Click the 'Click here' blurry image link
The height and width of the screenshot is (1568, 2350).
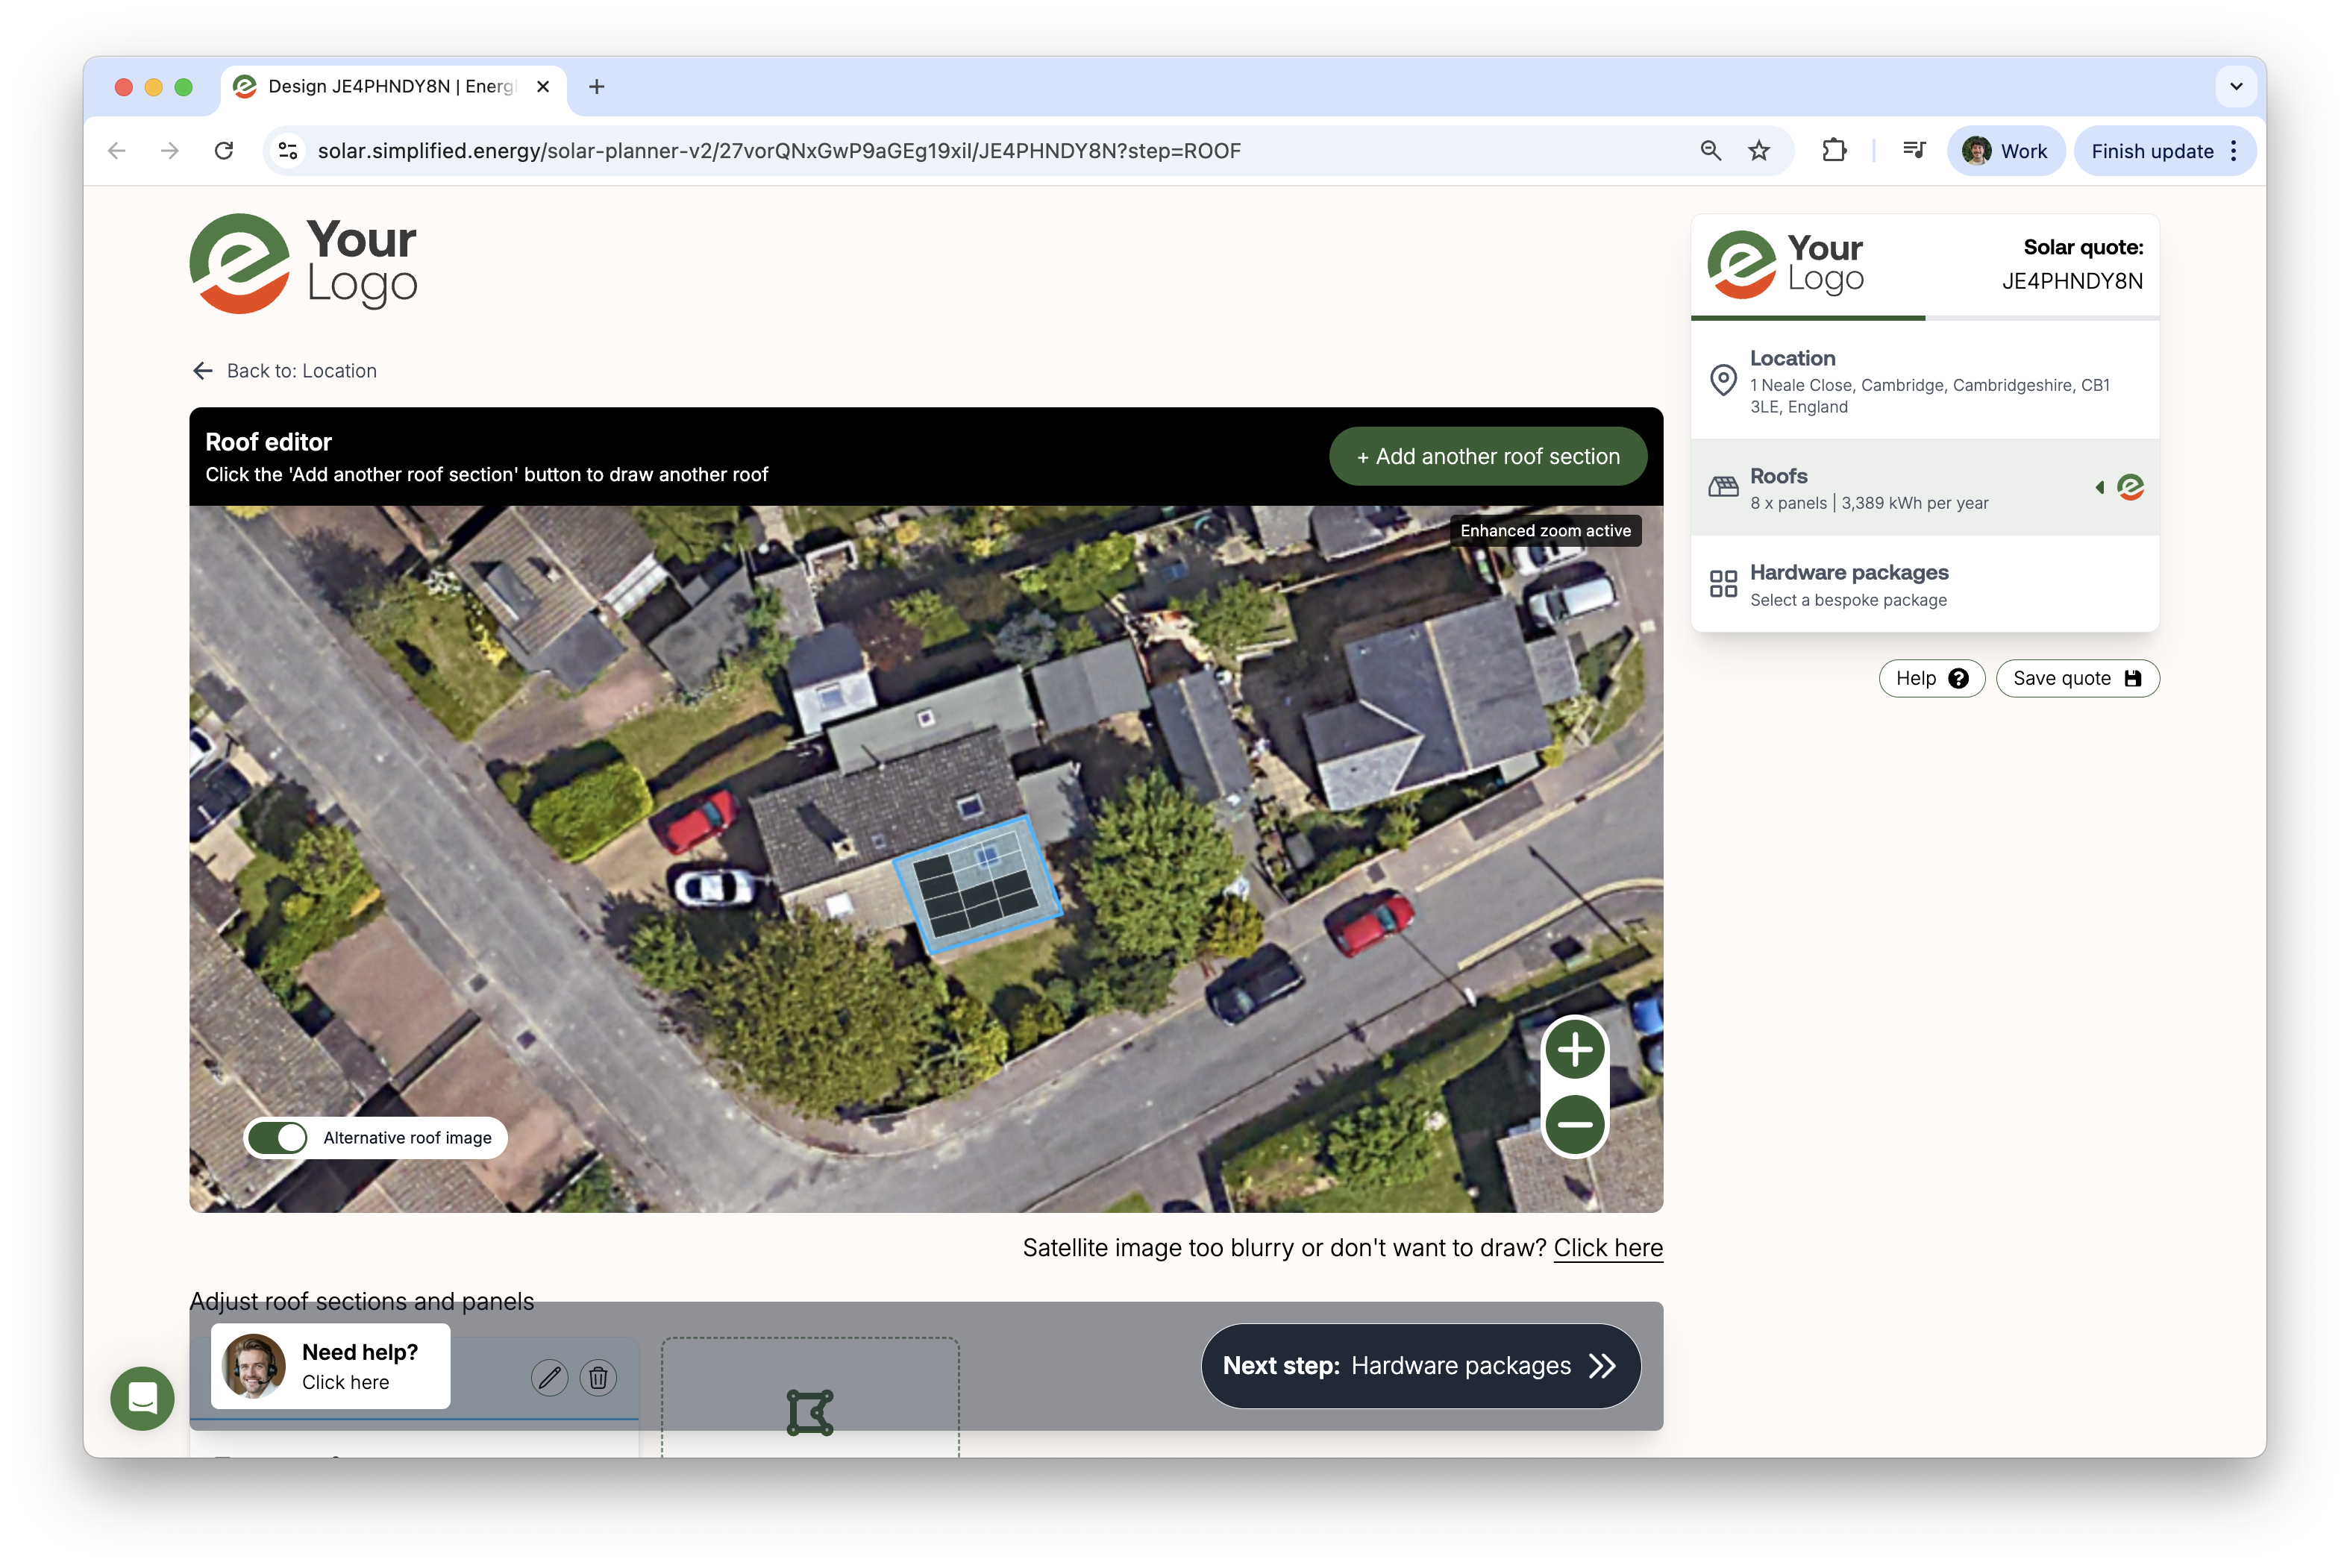click(x=1607, y=1248)
